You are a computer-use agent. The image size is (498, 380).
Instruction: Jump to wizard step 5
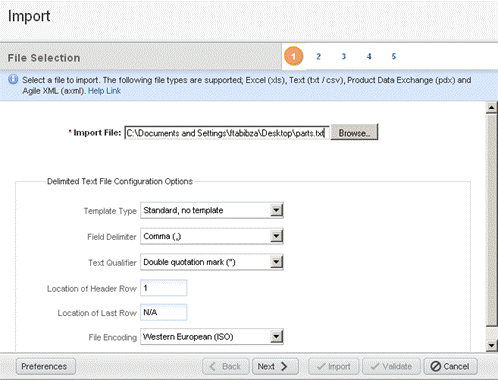click(x=394, y=56)
